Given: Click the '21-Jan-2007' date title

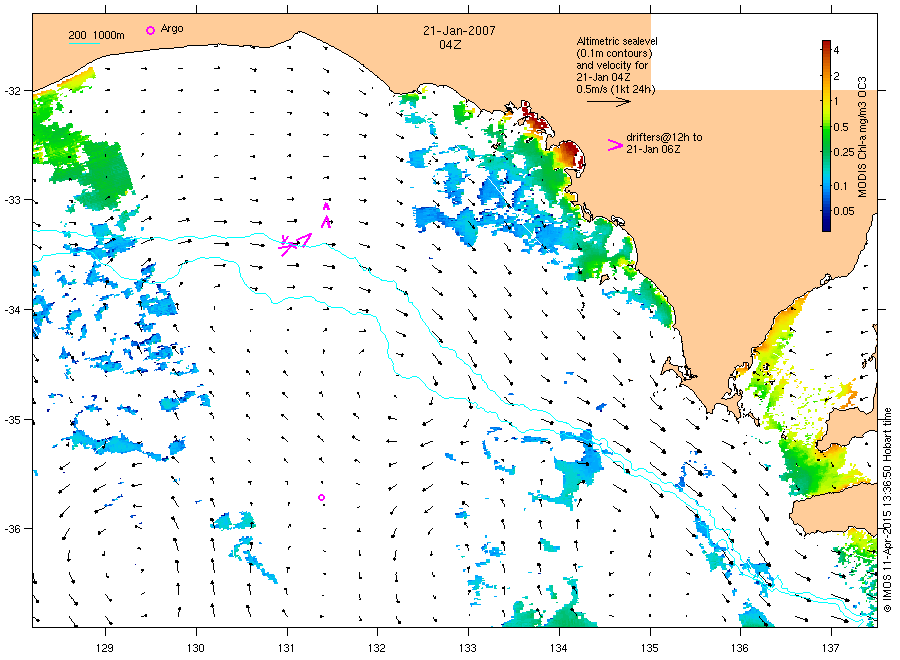Looking at the screenshot, I should coord(459,31).
